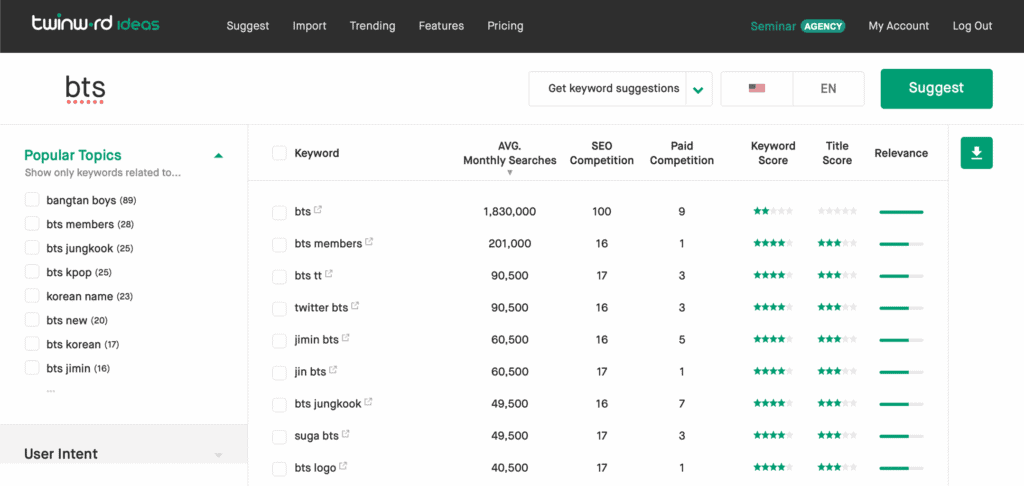The height and width of the screenshot is (486, 1024).
Task: Select the US flag country selector
Action: (757, 89)
